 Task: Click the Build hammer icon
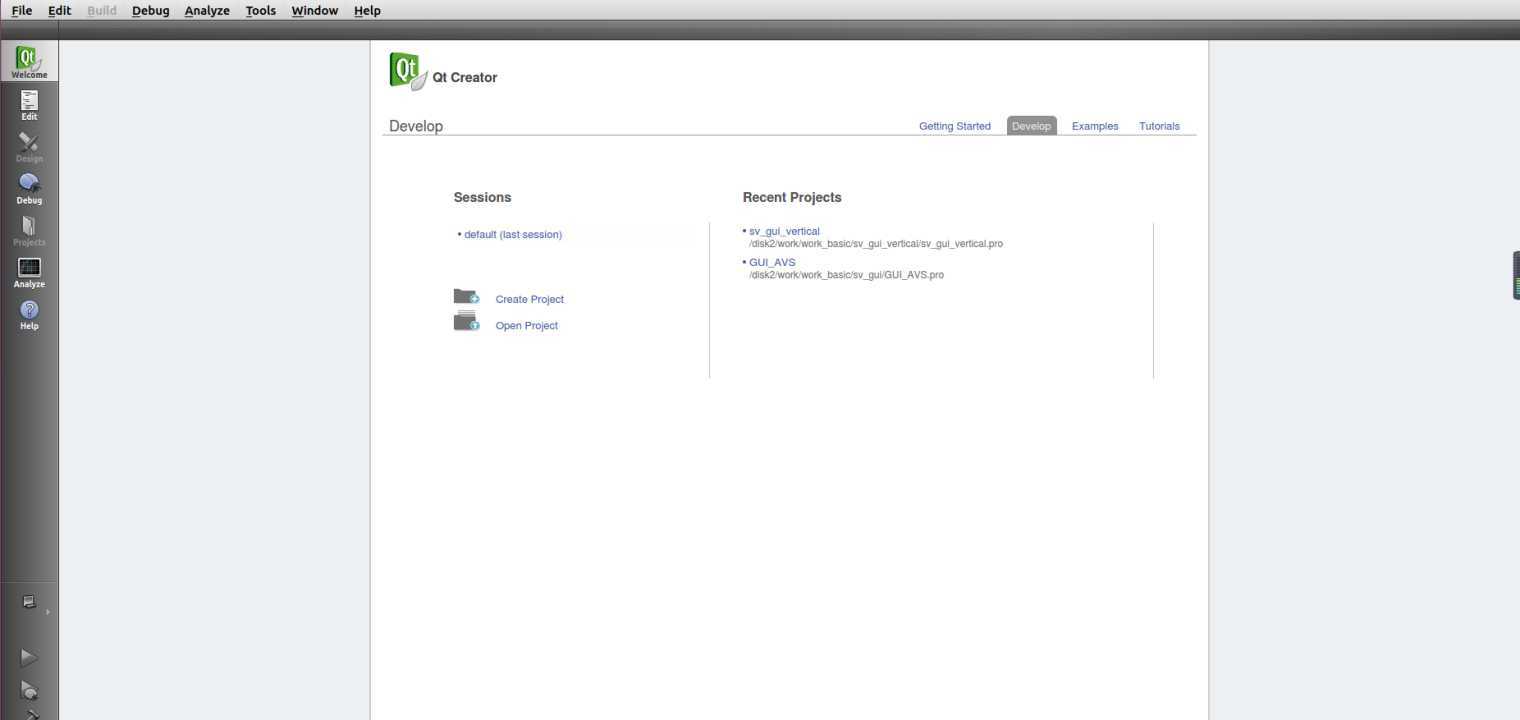pyautogui.click(x=31, y=715)
